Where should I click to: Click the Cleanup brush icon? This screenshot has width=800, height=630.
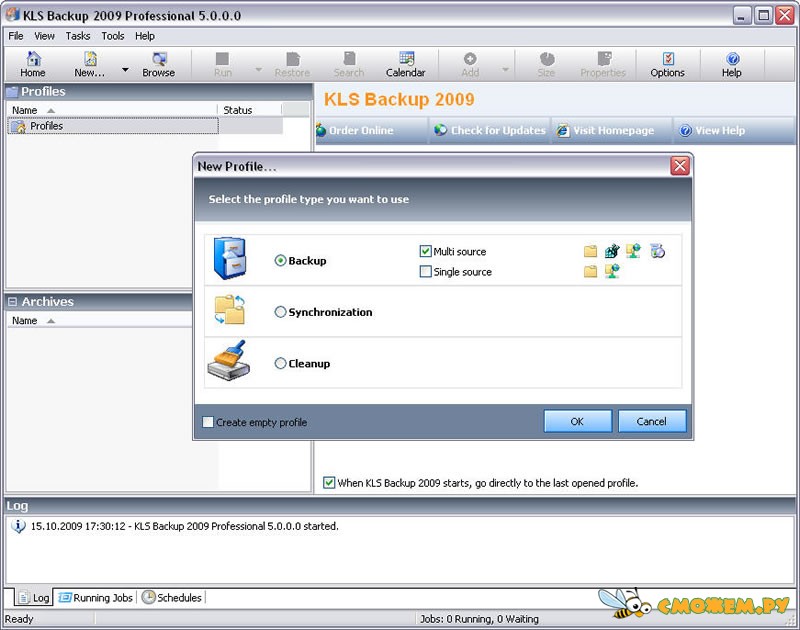229,360
